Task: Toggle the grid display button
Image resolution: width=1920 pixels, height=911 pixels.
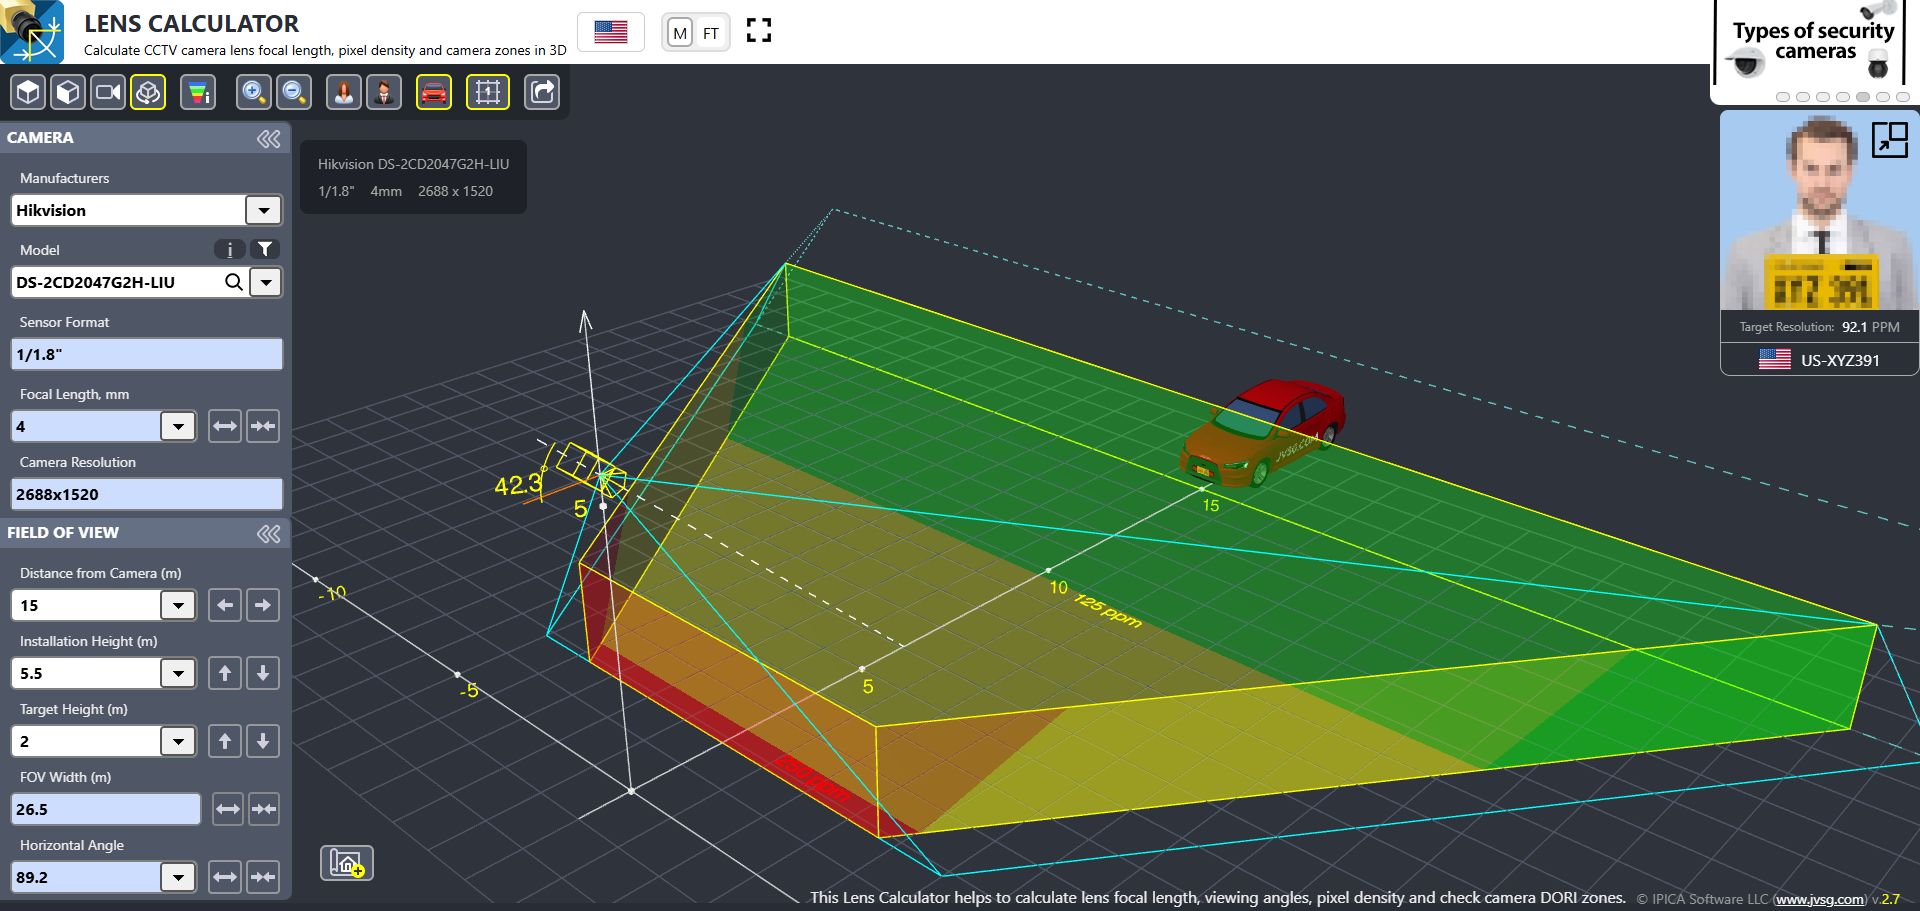Action: (x=488, y=93)
